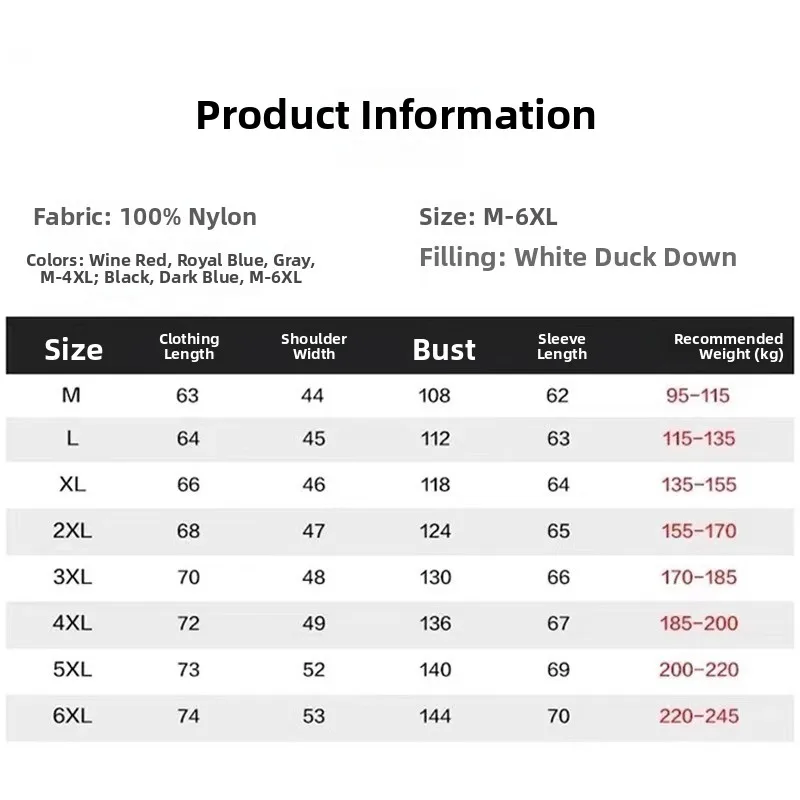
Task: Select the Bust column header
Action: tap(444, 349)
